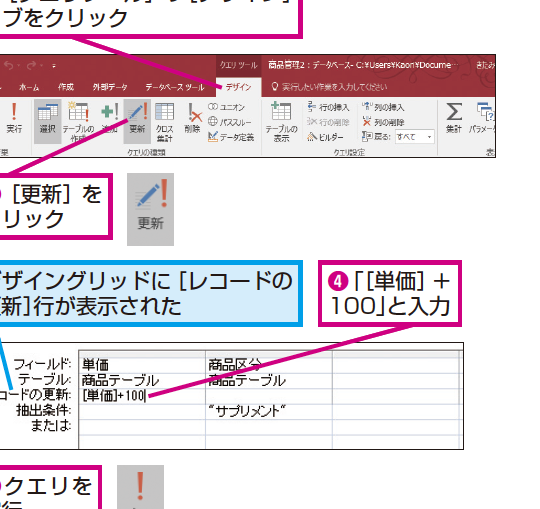Image resolution: width=540 pixels, height=509 pixels.
Task: Click the Run (実行) query button in ribbon
Action: [14, 118]
